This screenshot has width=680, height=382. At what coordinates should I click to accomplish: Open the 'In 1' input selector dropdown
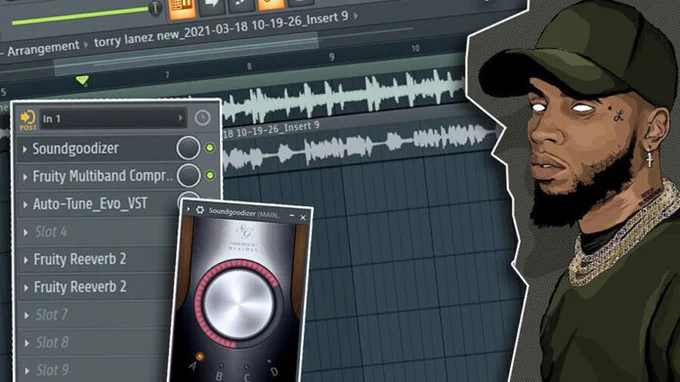pos(113,118)
